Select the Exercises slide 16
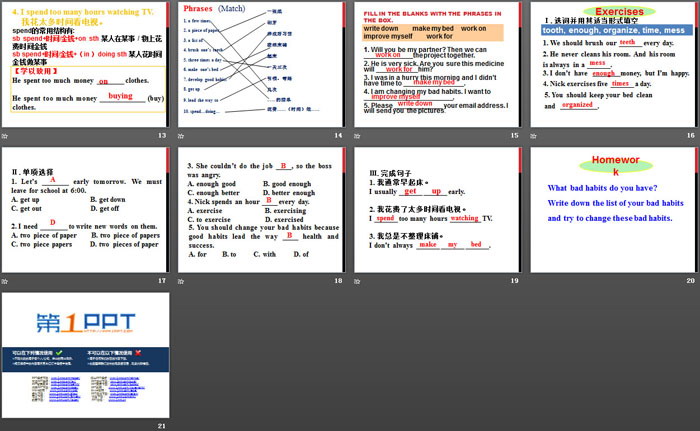 click(x=612, y=65)
